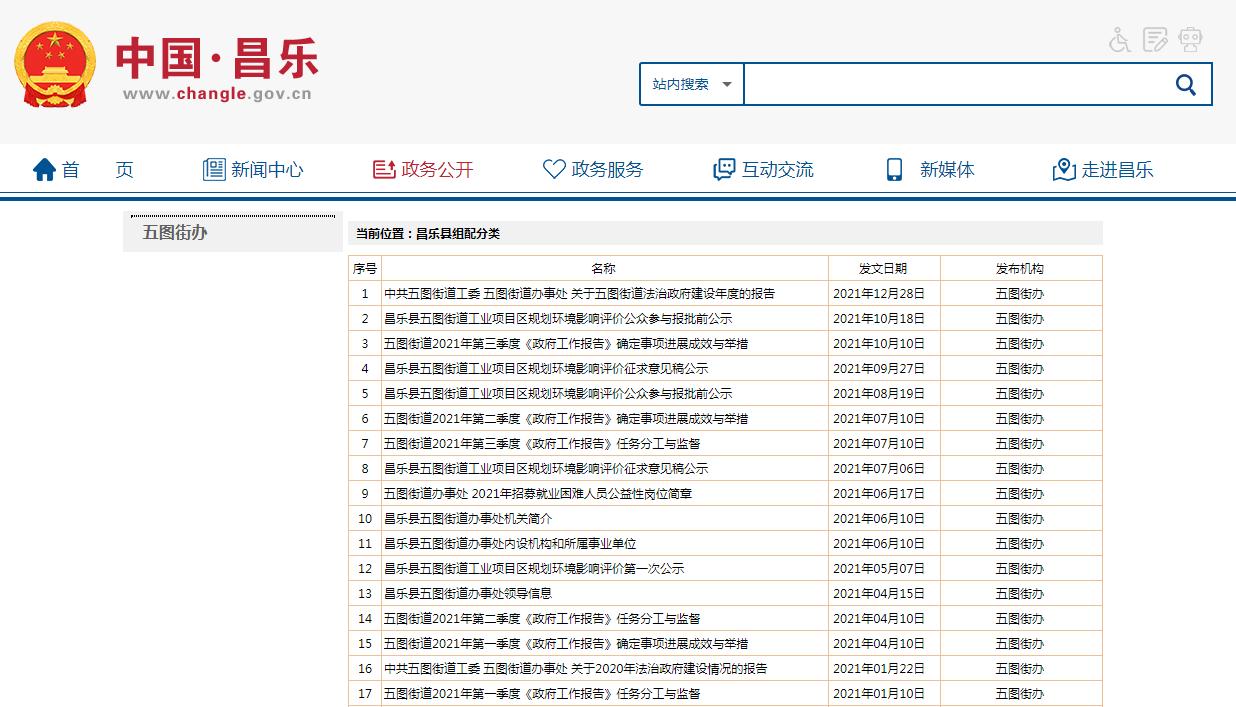Image resolution: width=1236 pixels, height=707 pixels.
Task: Click the house icon beside 首页
Action: coord(44,170)
